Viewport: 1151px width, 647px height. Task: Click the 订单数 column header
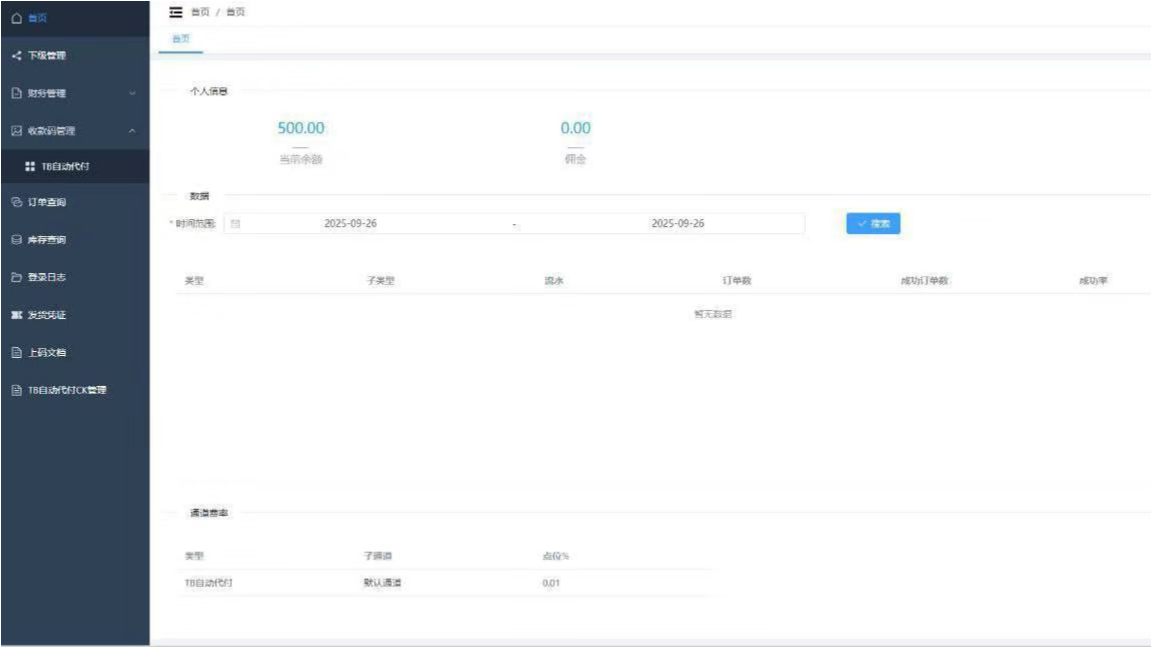click(736, 281)
